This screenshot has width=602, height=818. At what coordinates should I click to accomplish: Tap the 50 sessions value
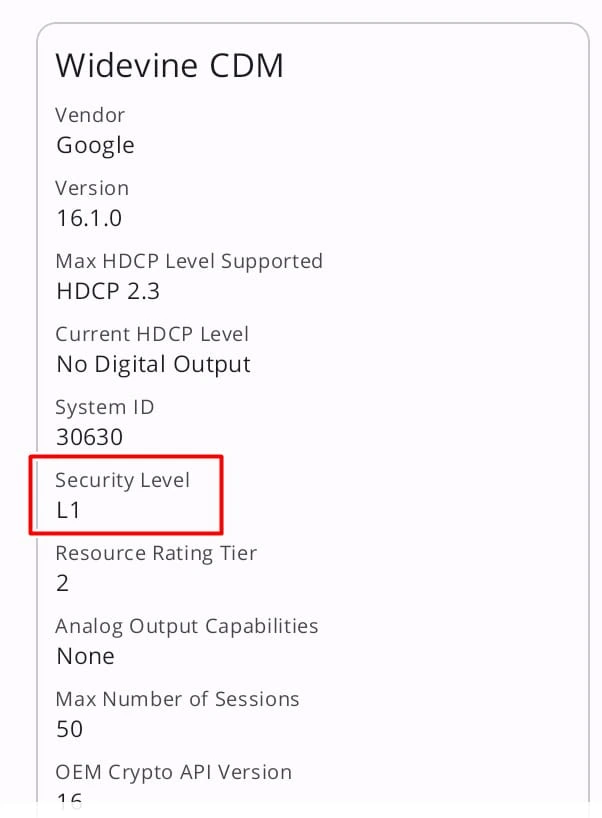pos(69,729)
